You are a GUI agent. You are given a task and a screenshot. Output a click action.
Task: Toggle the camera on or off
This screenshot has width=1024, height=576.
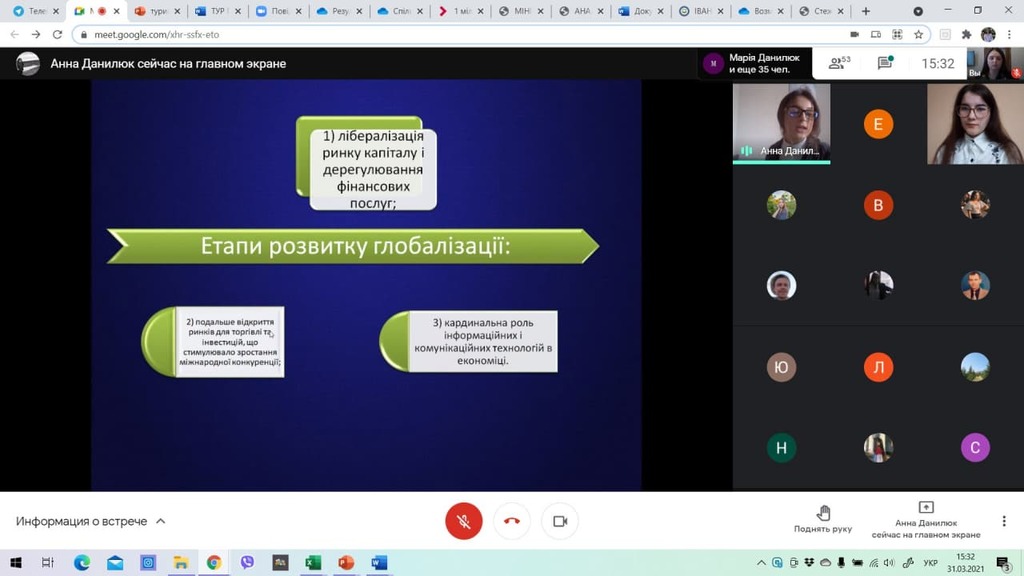(x=560, y=521)
